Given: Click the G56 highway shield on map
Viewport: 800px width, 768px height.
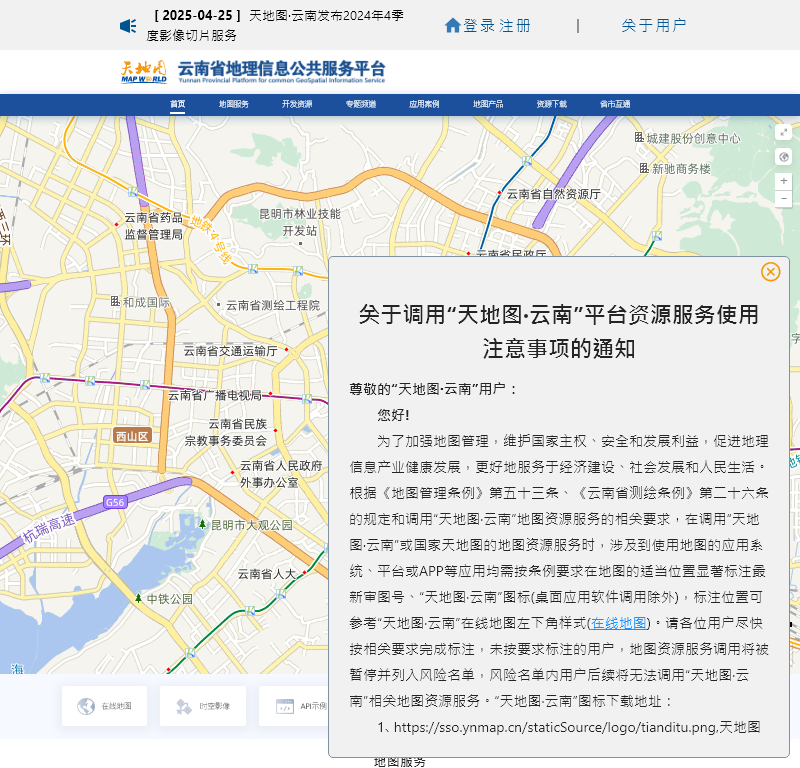Looking at the screenshot, I should (115, 502).
